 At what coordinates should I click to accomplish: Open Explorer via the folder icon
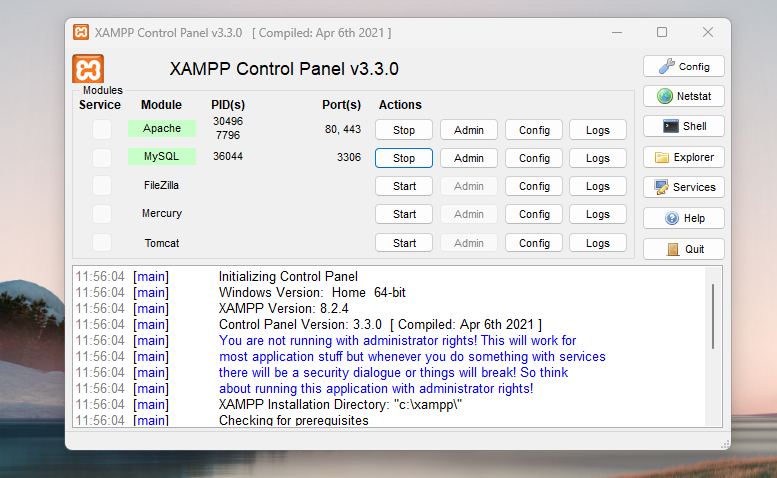coord(661,157)
